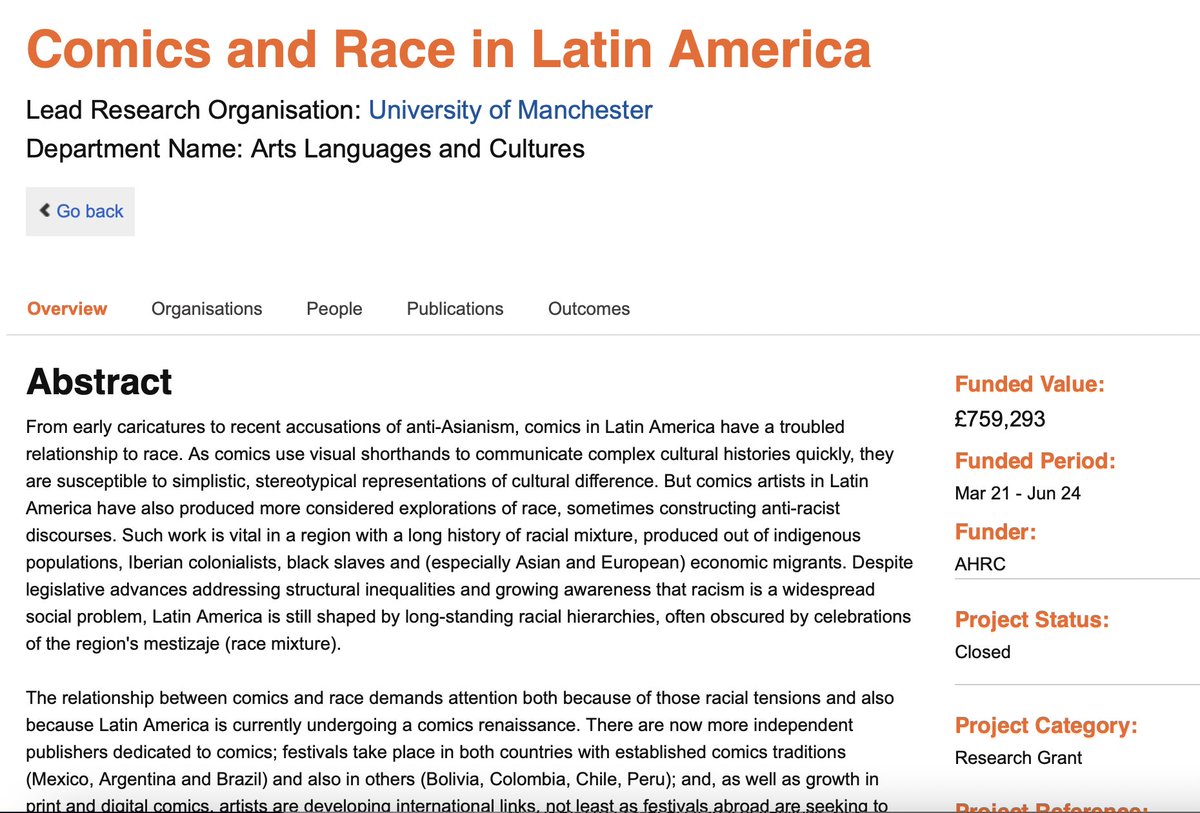Click the Funded Period heading

click(x=1035, y=461)
